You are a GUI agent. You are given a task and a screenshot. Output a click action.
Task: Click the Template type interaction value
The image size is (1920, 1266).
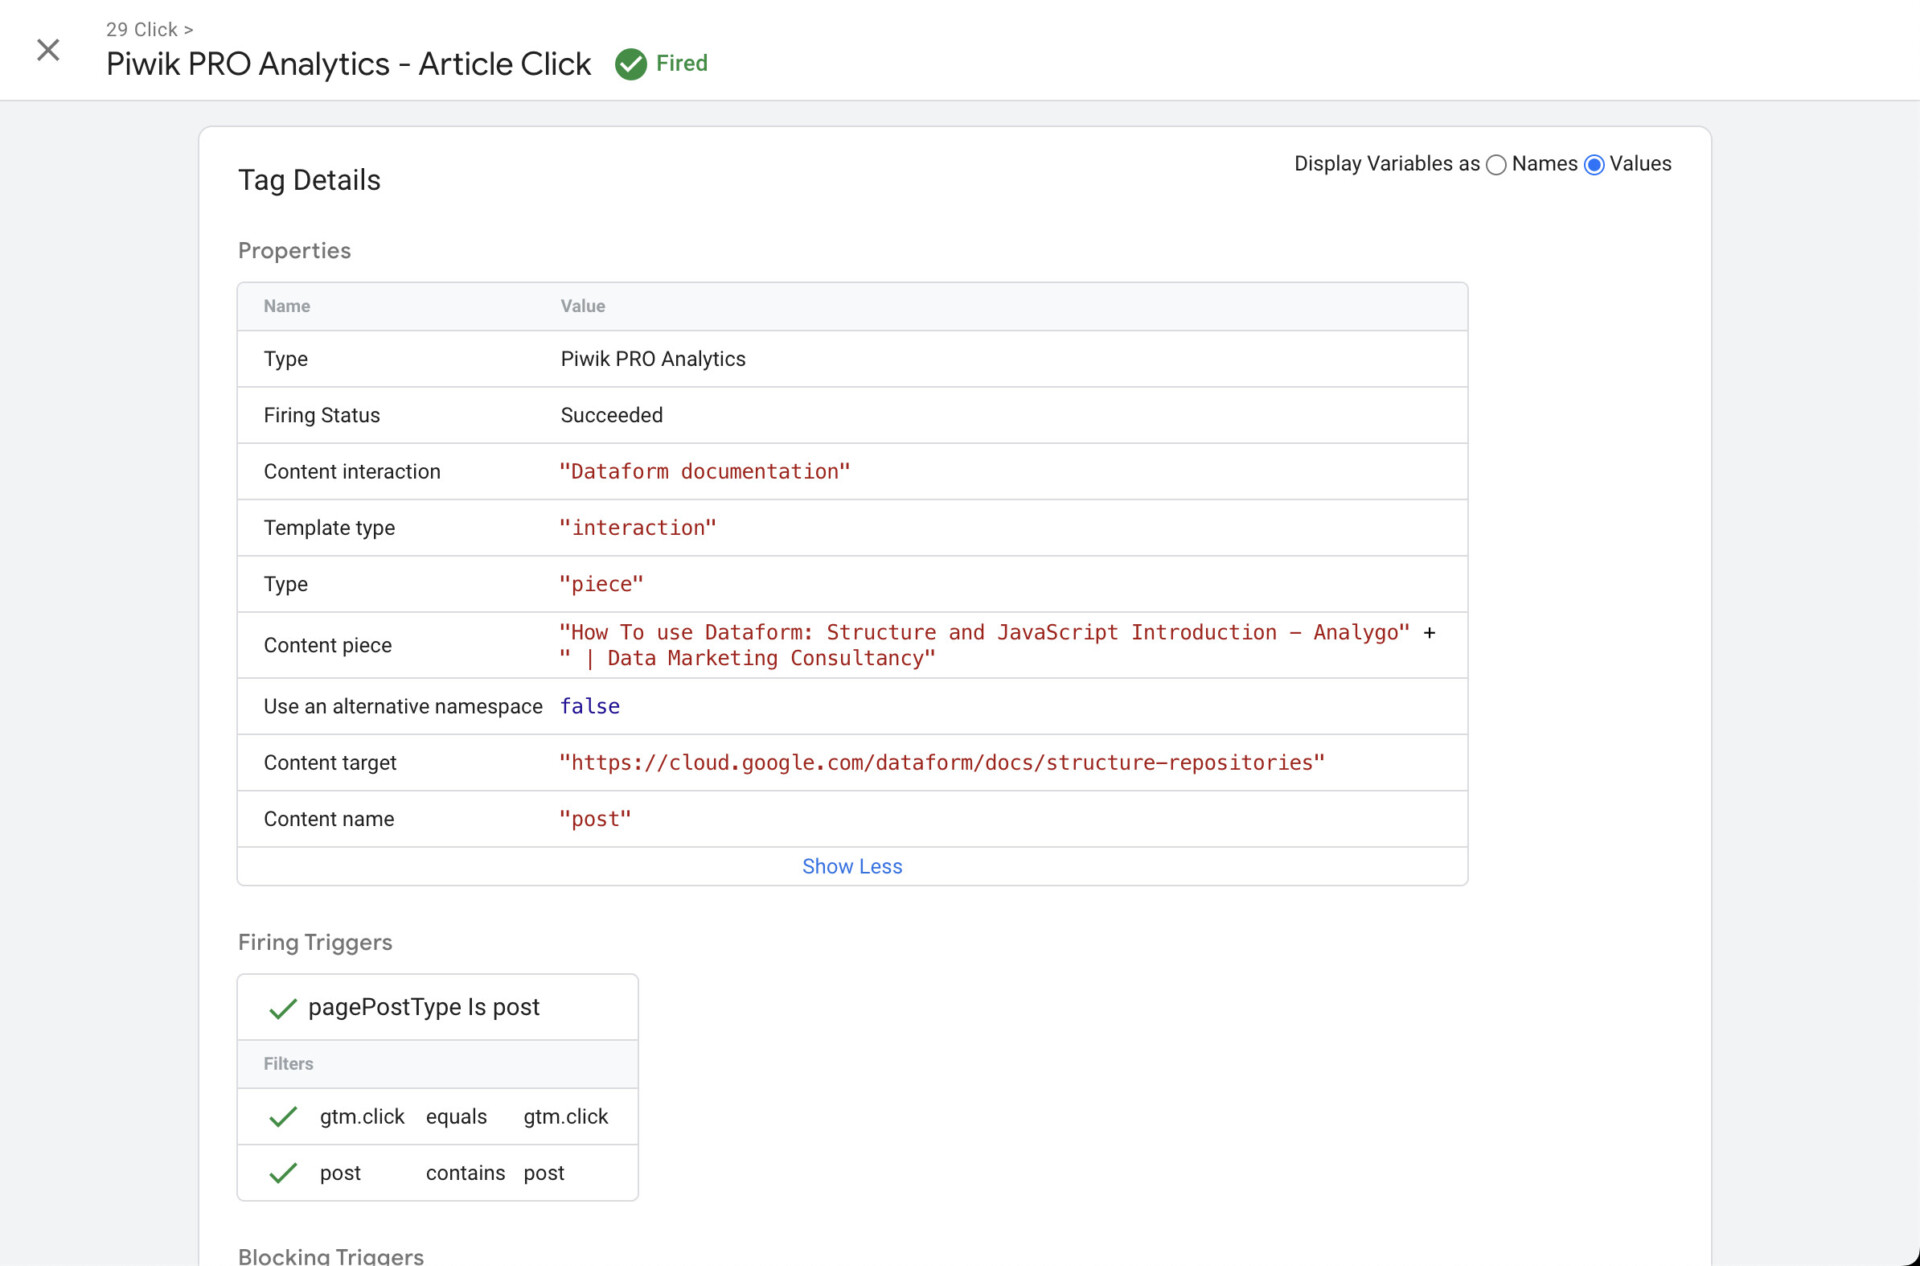tap(637, 528)
